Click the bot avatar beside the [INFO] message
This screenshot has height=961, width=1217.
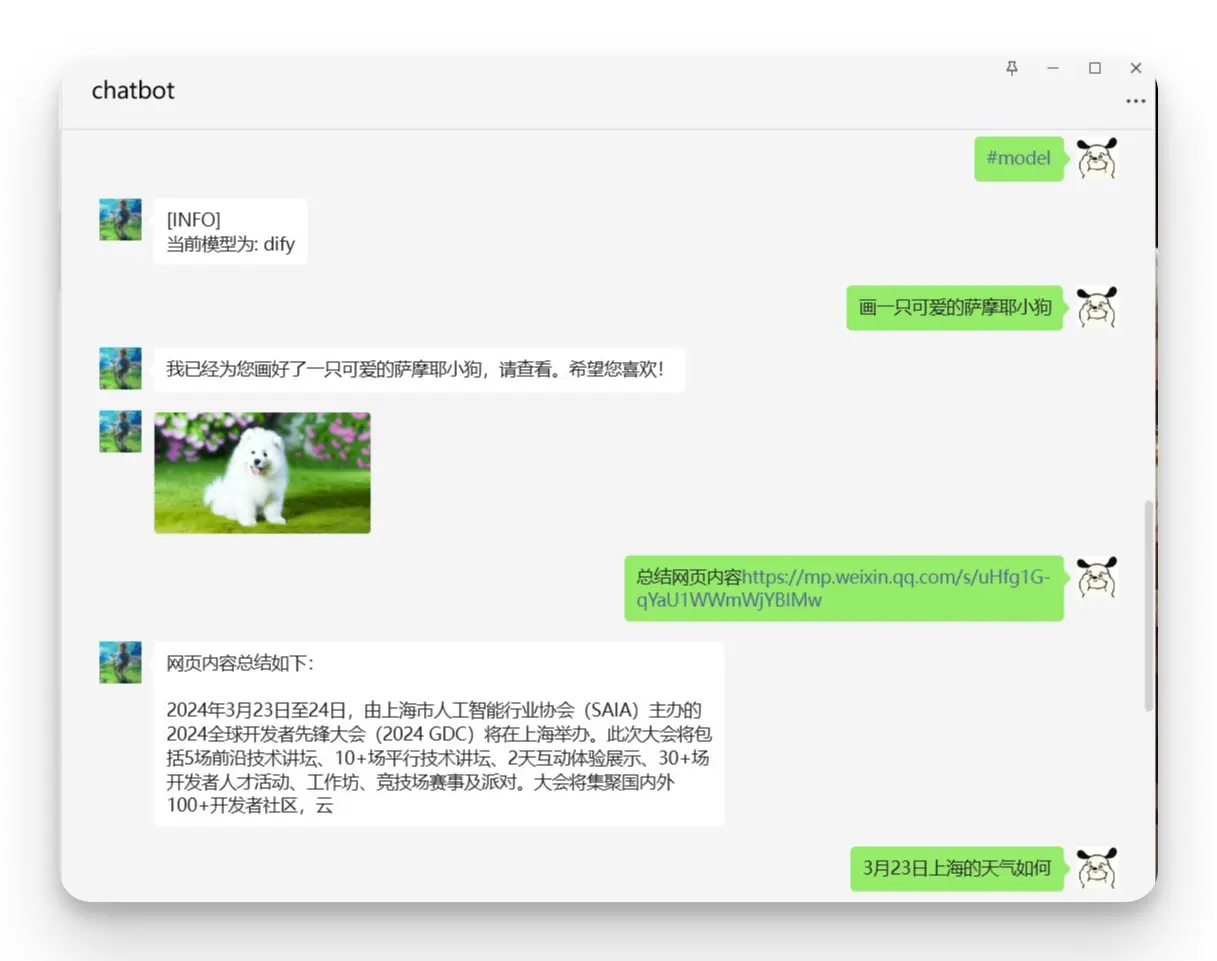click(x=120, y=220)
